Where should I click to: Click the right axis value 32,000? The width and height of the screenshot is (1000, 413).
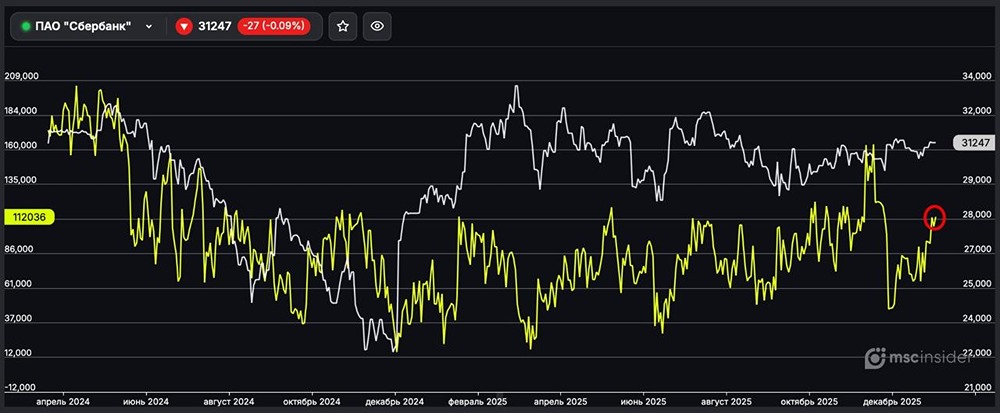tap(976, 111)
